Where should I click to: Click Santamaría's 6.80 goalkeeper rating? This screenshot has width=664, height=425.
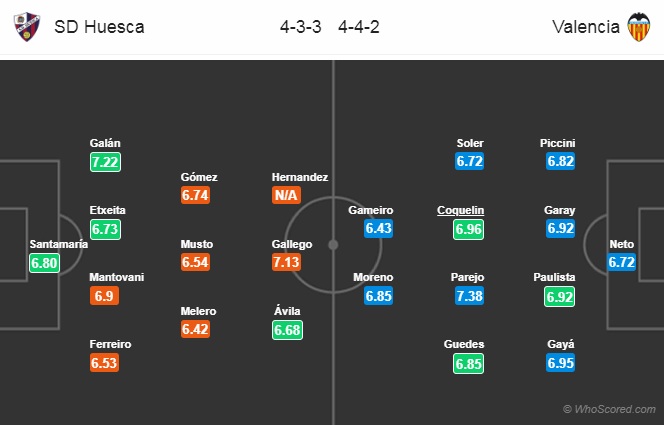tap(44, 263)
